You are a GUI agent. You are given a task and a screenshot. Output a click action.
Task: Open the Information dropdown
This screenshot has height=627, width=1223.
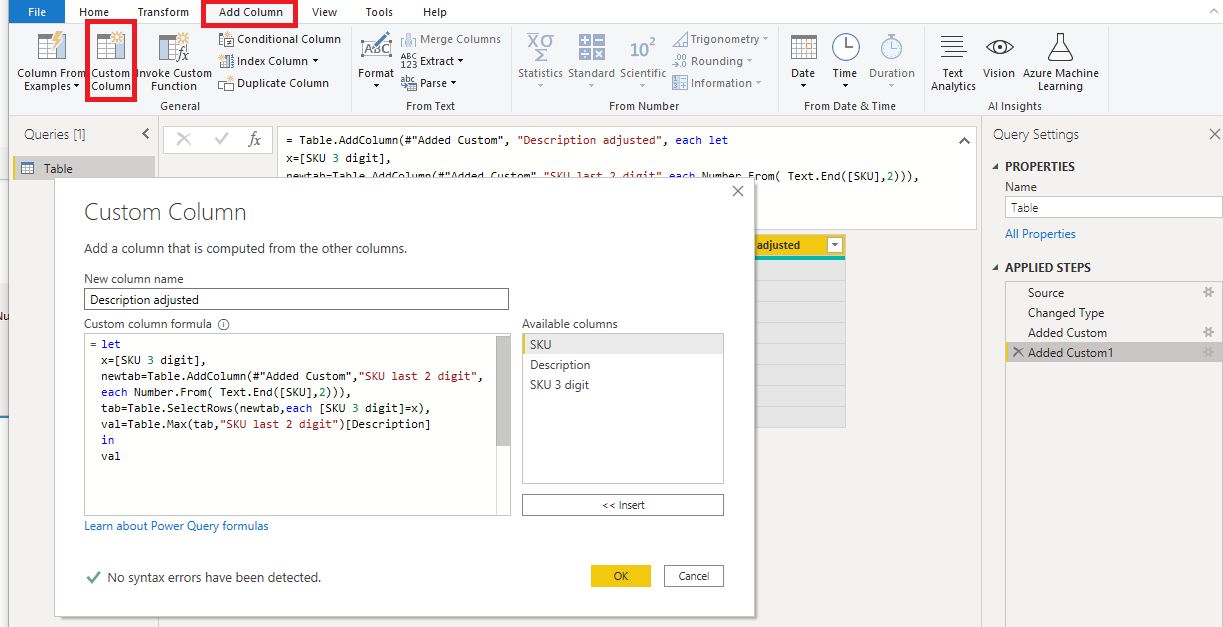tap(718, 83)
